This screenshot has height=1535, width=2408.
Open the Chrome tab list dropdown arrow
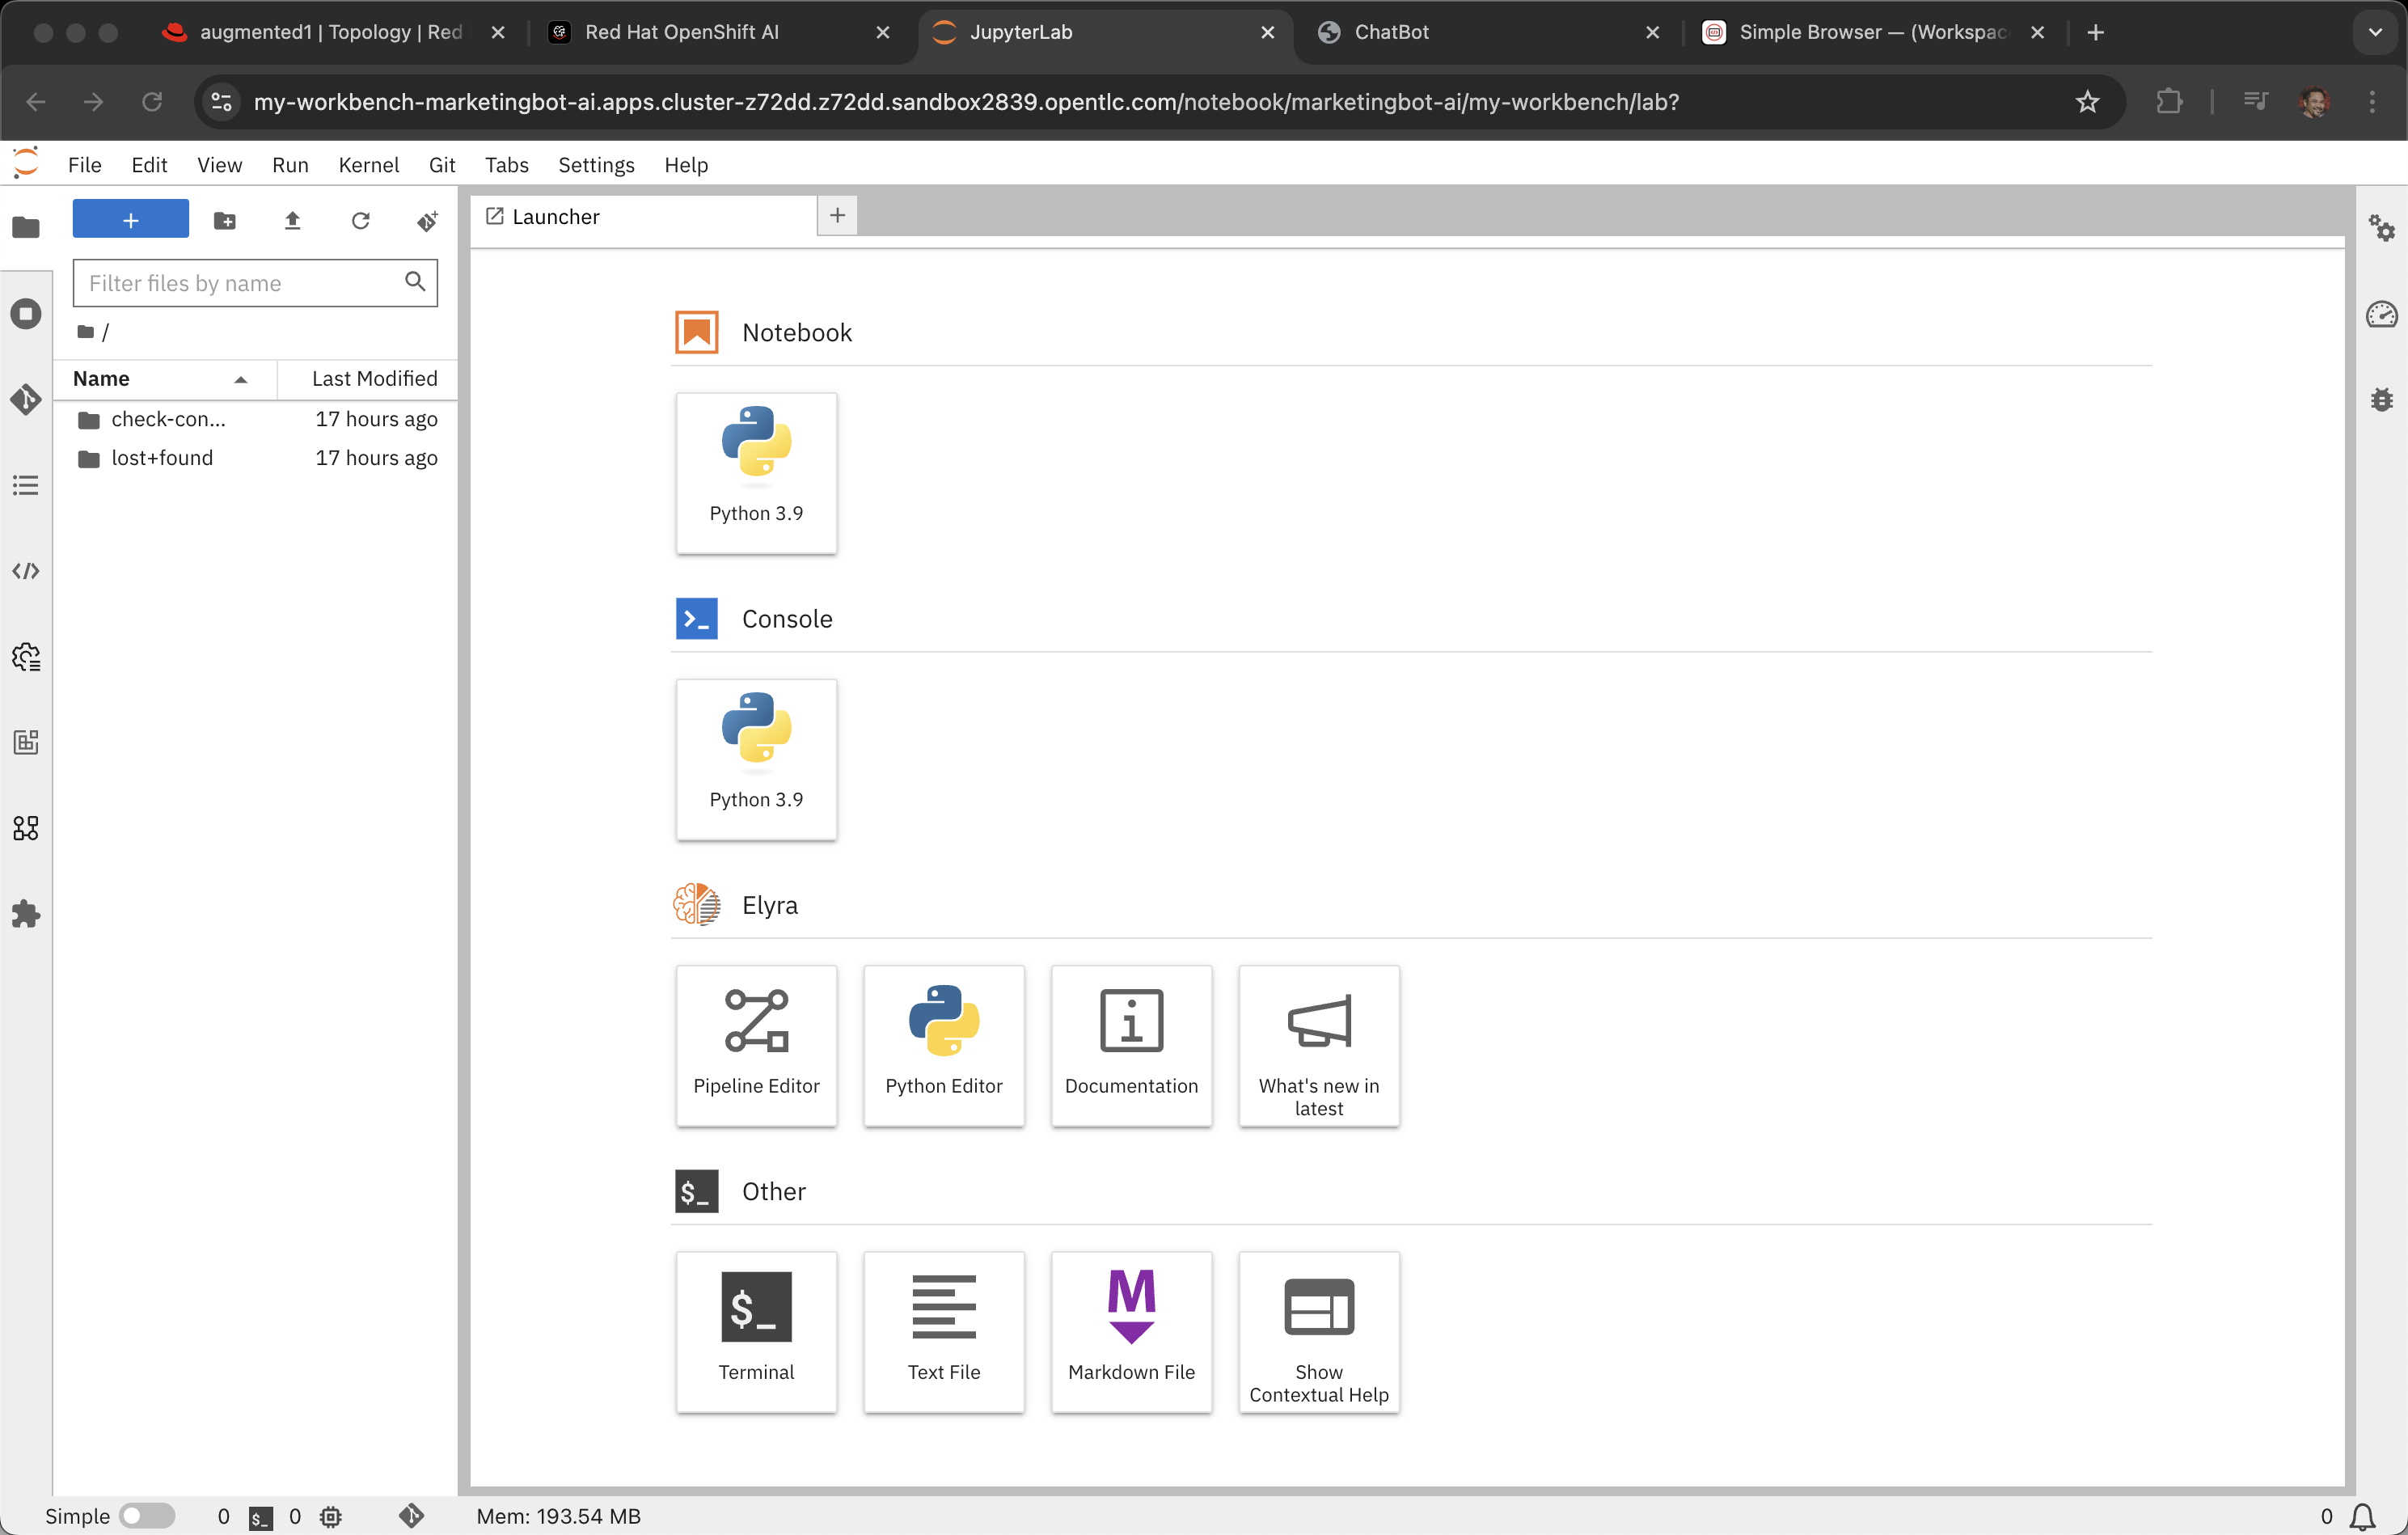pos(2375,32)
